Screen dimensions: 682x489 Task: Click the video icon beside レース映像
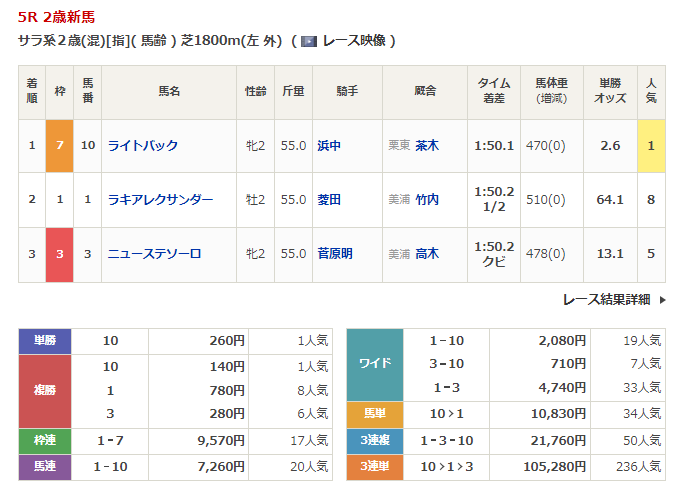tap(309, 41)
